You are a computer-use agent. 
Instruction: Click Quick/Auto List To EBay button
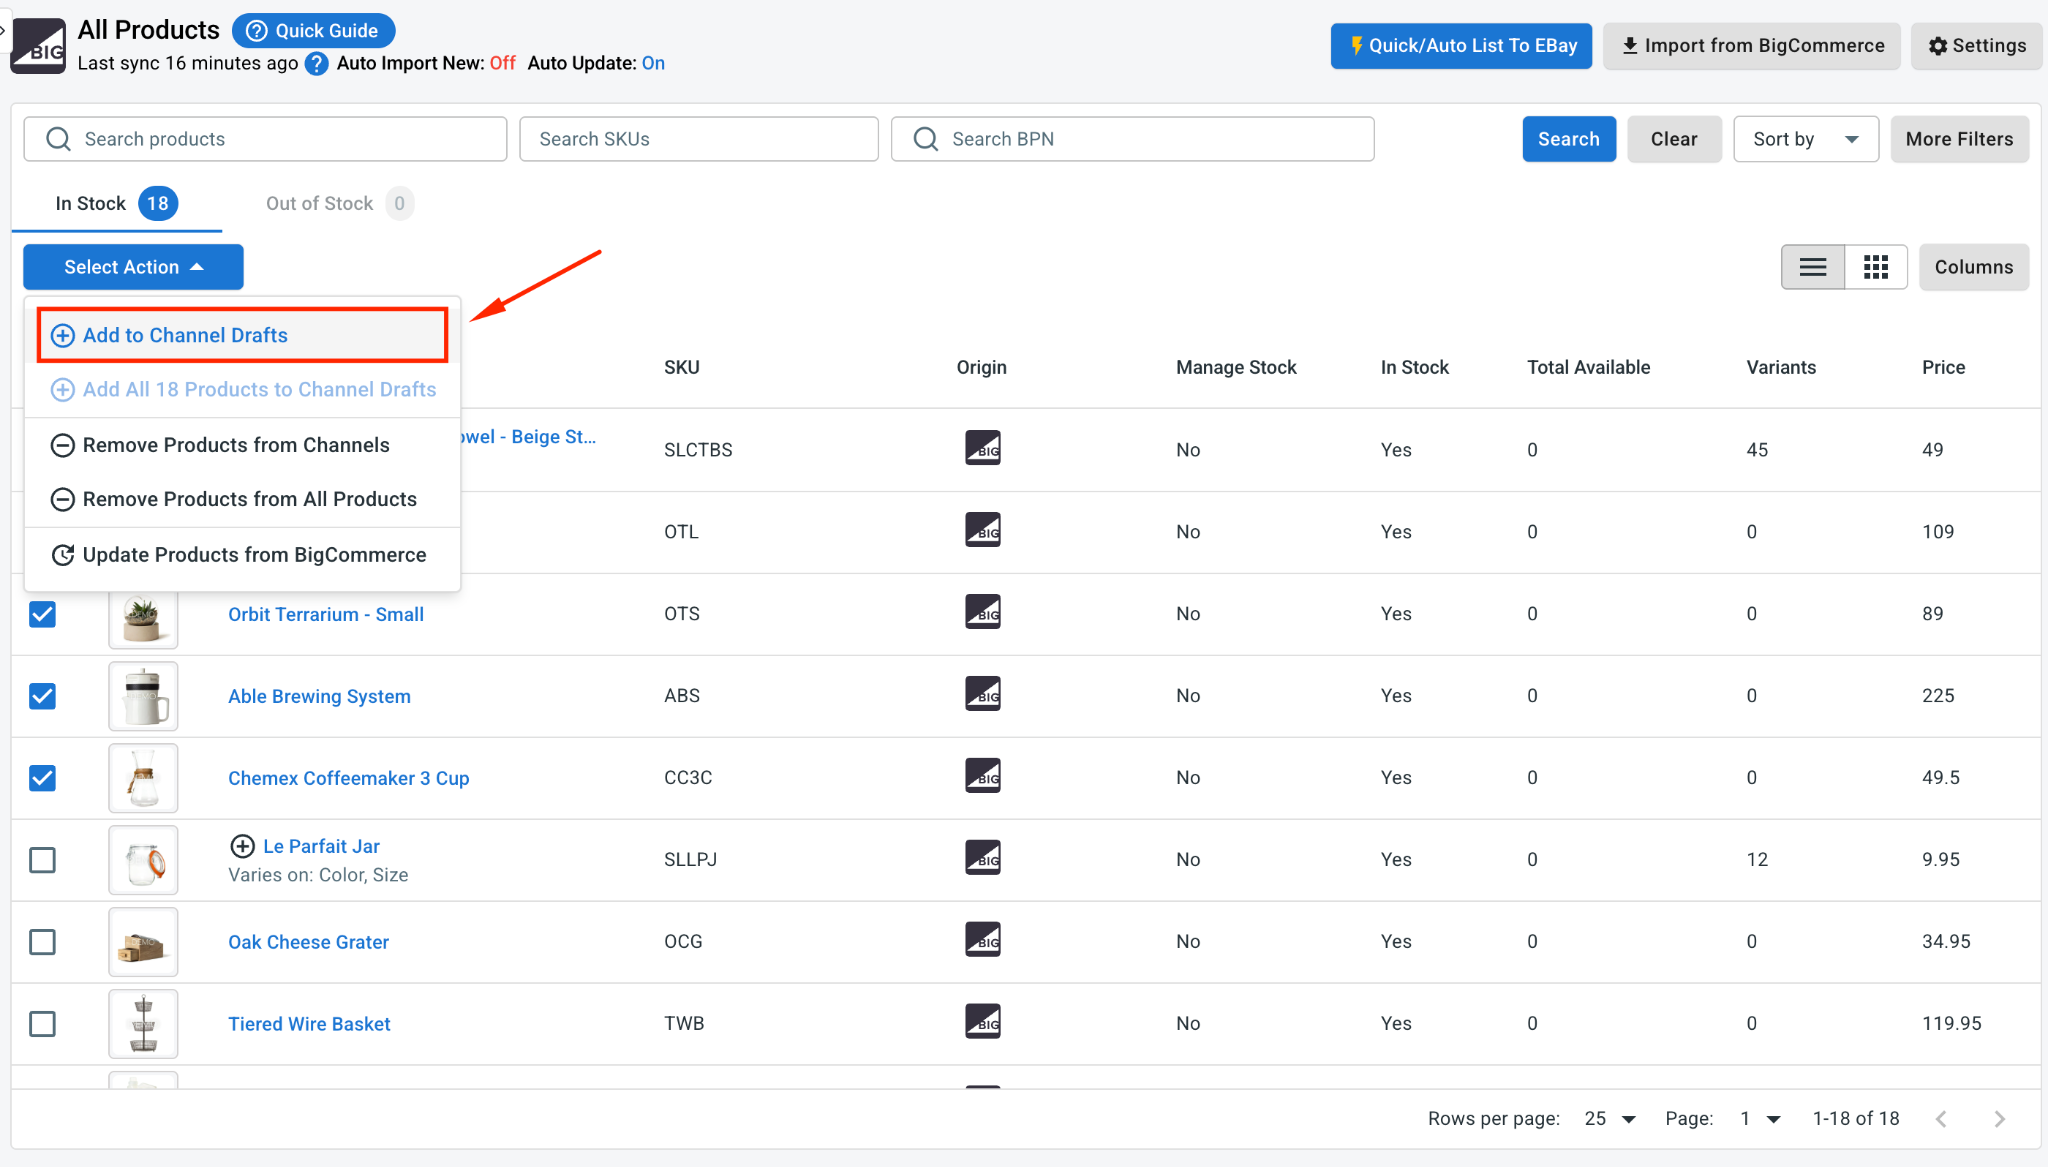point(1461,46)
